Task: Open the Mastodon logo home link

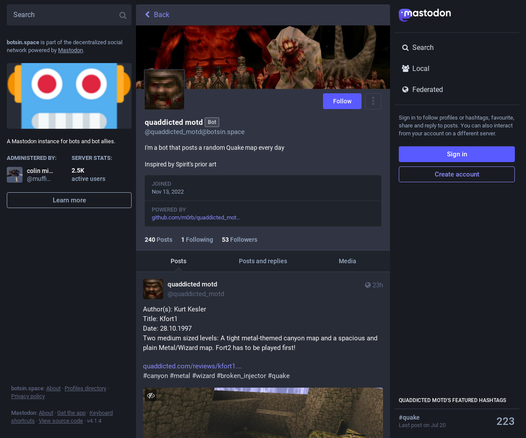Action: [425, 14]
